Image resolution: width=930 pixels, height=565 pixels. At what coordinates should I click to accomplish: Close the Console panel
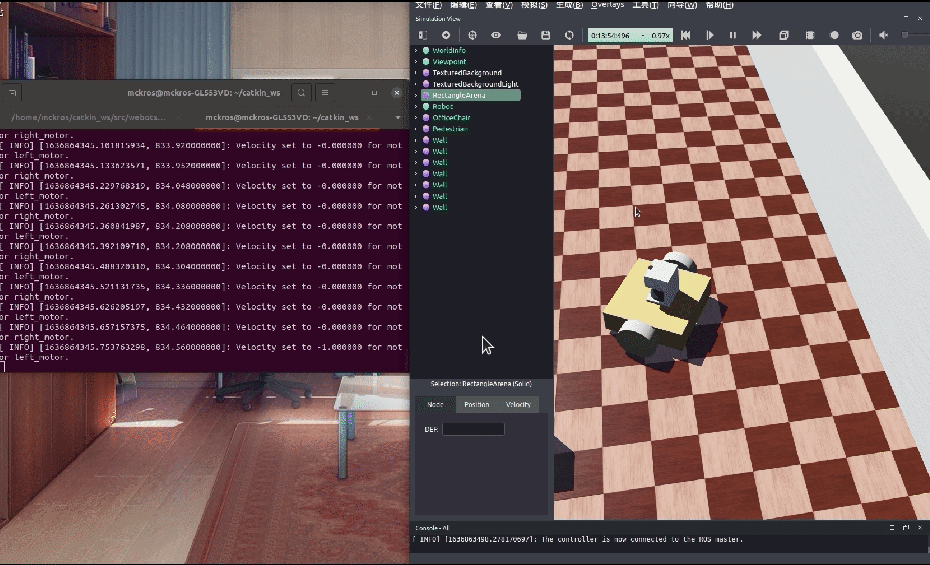[x=920, y=527]
